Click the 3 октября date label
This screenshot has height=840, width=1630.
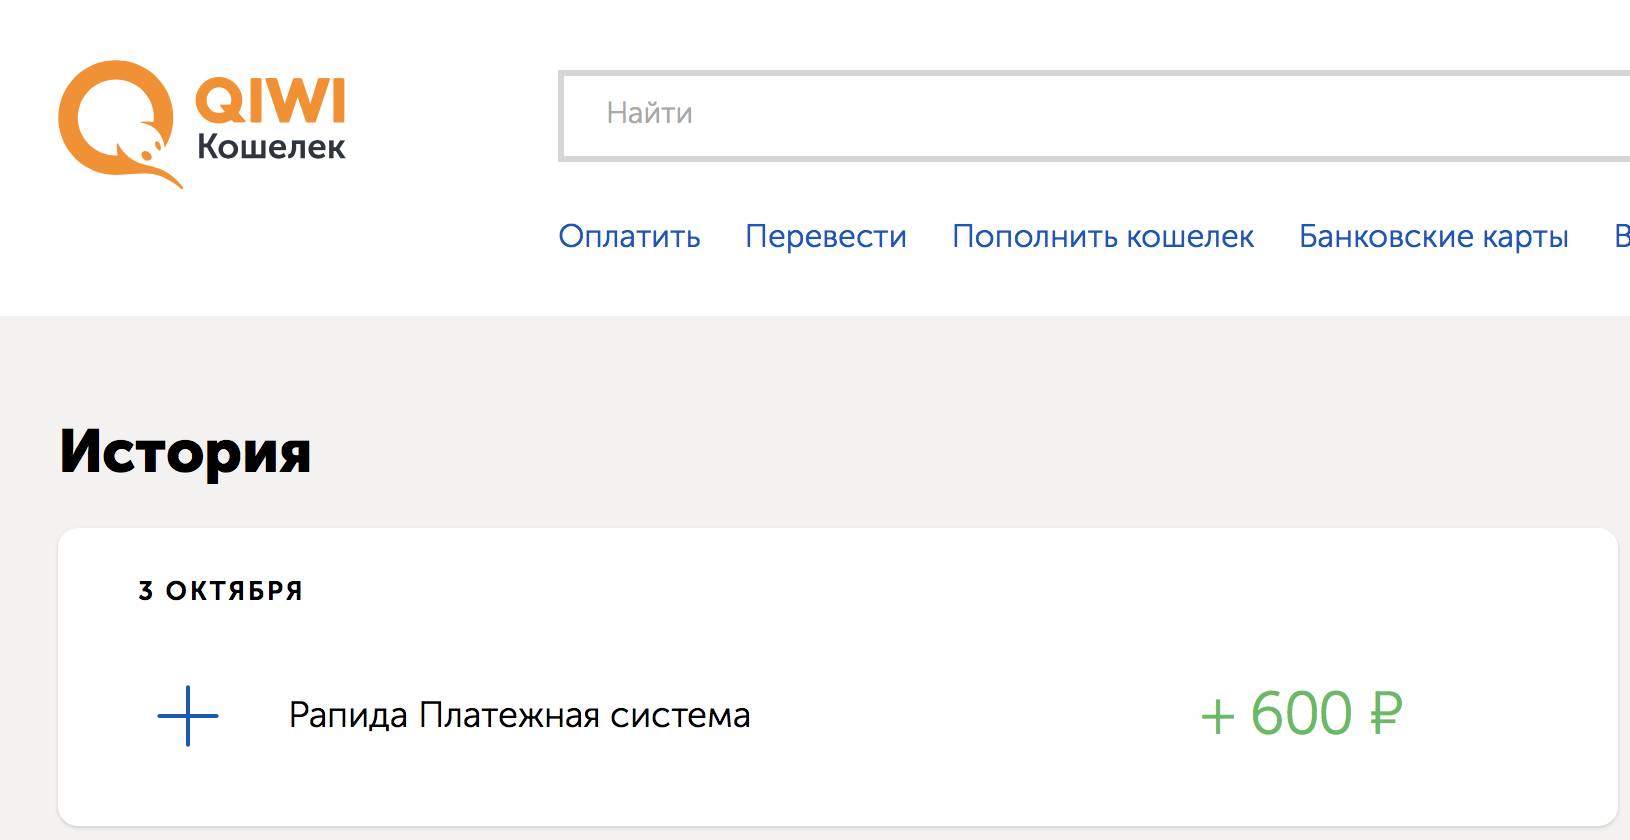(x=221, y=591)
